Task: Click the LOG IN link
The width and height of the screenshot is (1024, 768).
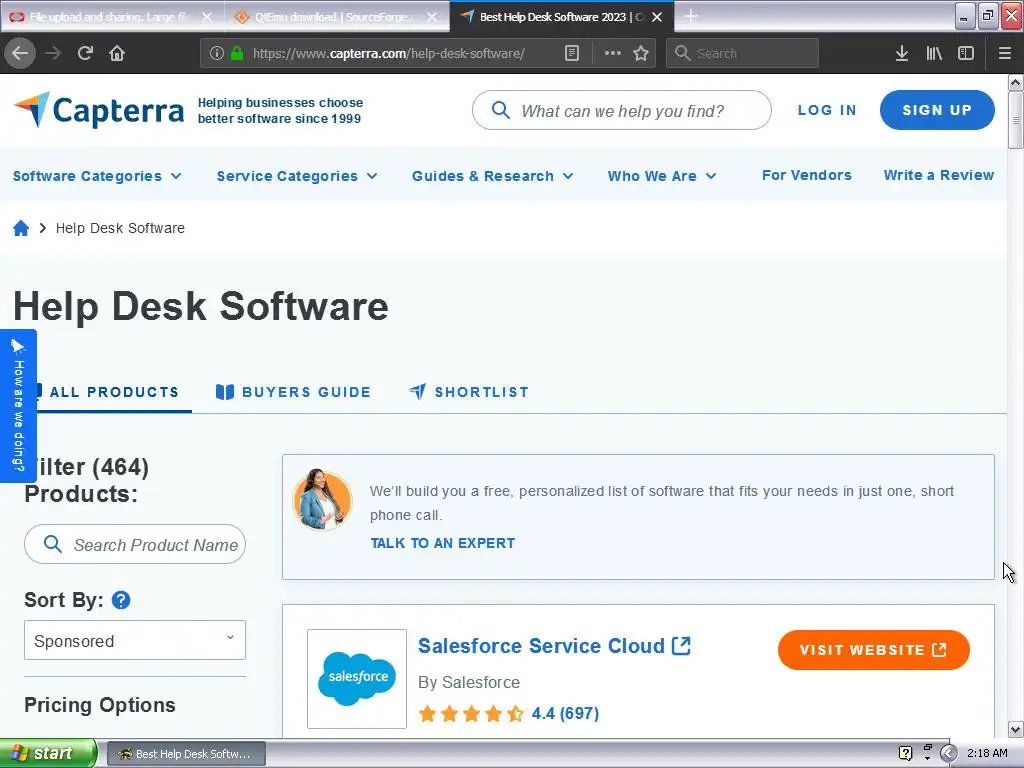Action: (827, 110)
